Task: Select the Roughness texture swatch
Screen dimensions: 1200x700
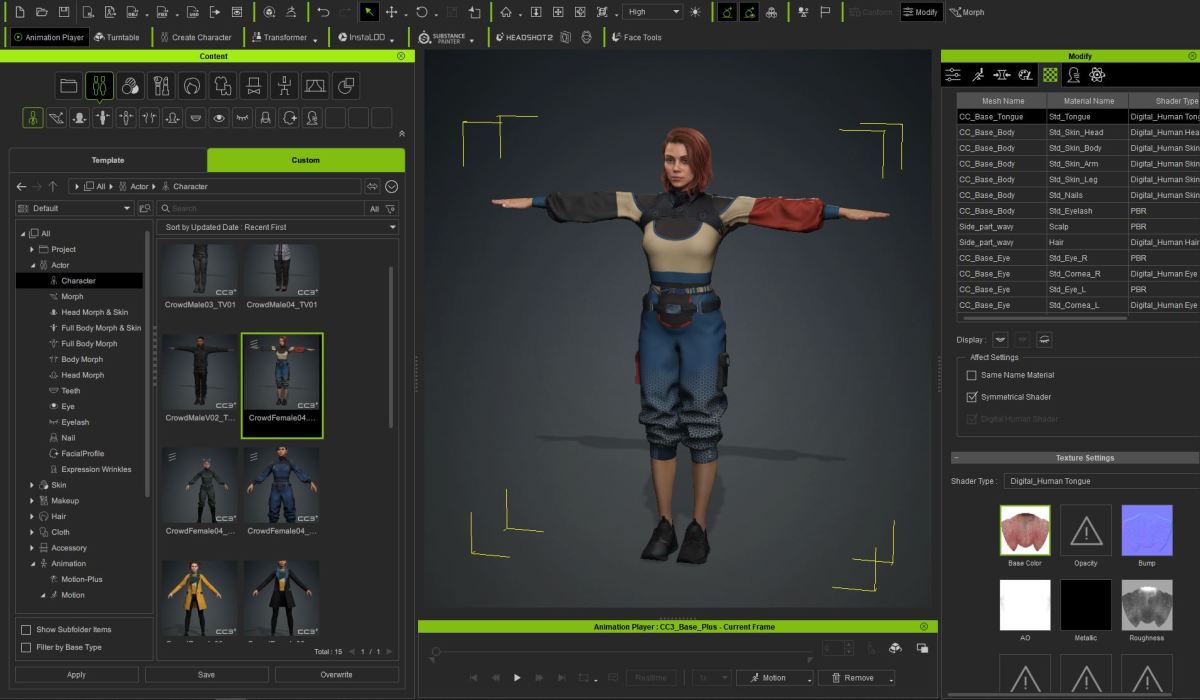Action: point(1147,605)
